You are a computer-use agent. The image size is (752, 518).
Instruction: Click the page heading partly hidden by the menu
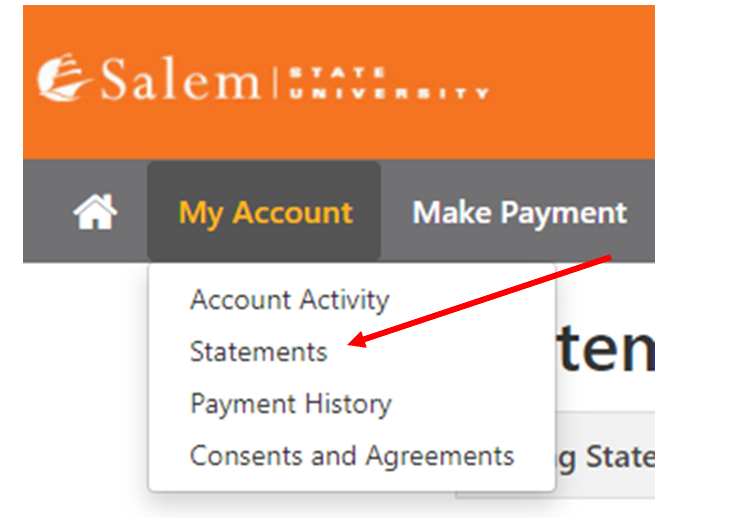pos(606,348)
